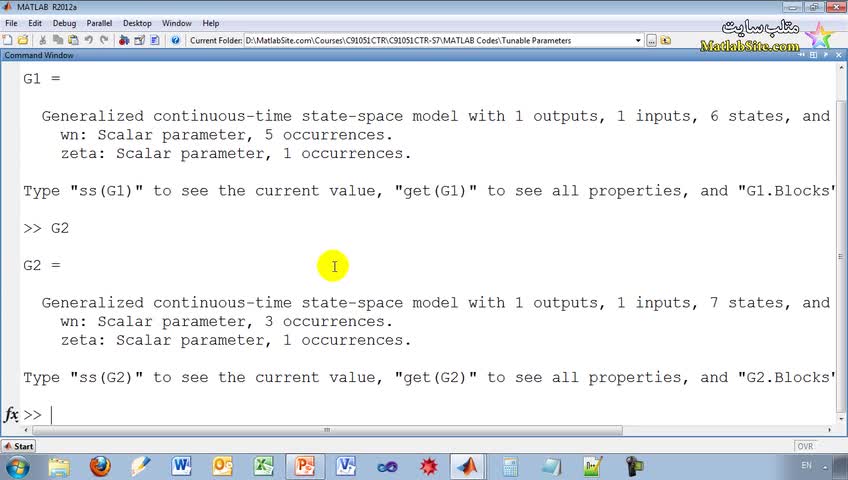Click the EN language indicator
The width and height of the screenshot is (848, 480).
click(806, 465)
